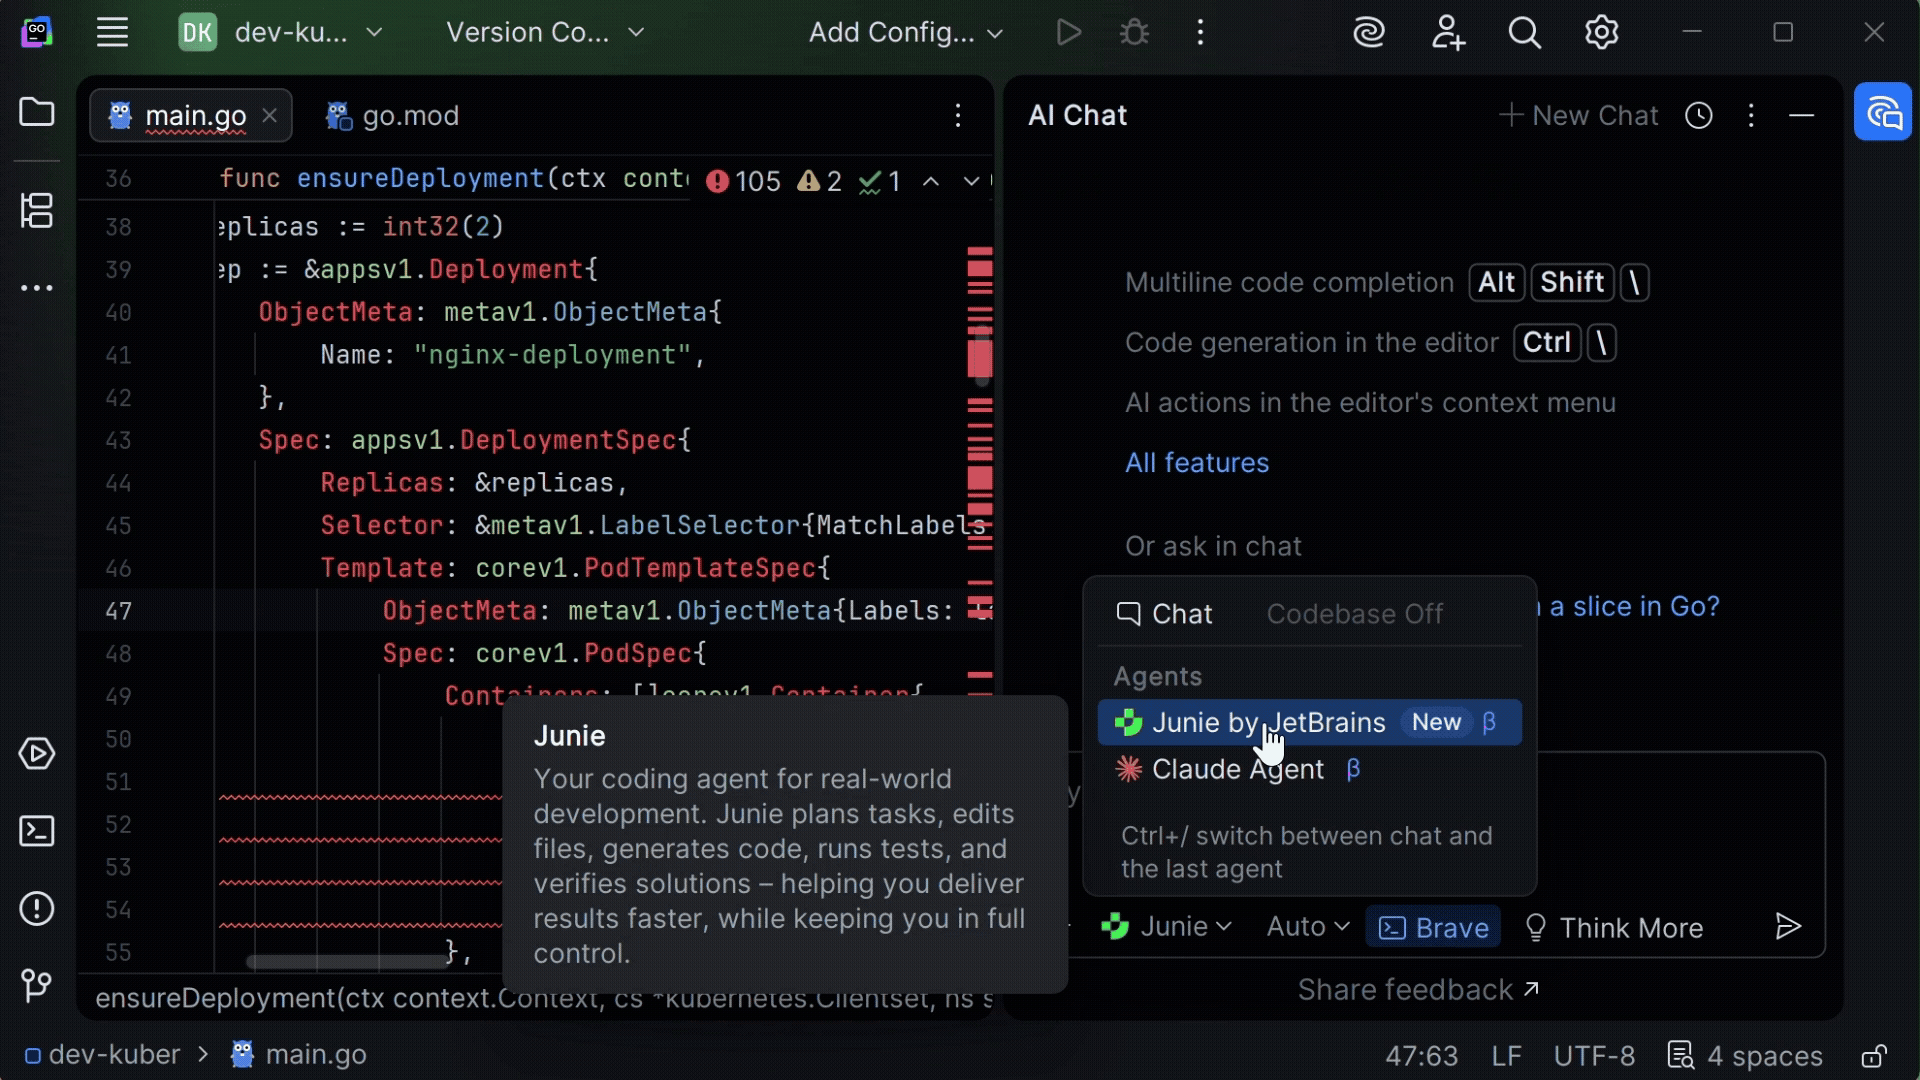Viewport: 1920px width, 1080px height.
Task: Open the Problems tool window
Action: pos(37,908)
